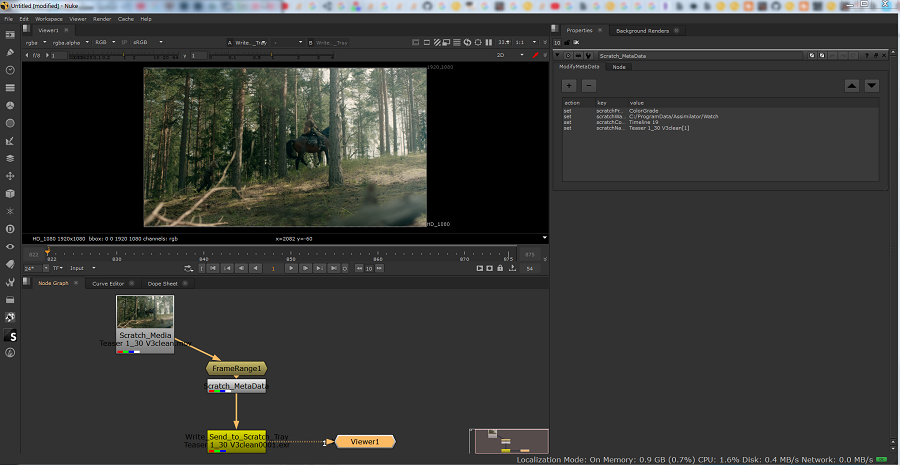Screen dimensions: 900x465
Task: Remove a metadata entry with minus button
Action: pos(589,86)
